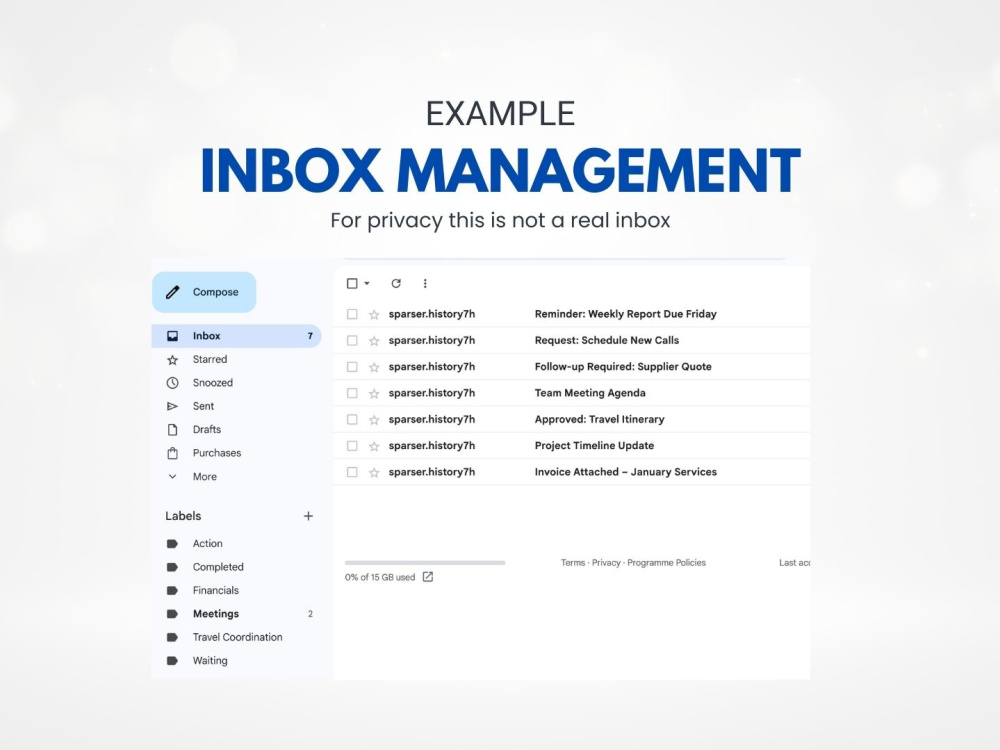Viewport: 1000px width, 750px height.
Task: Click the Privacy link
Action: (606, 562)
